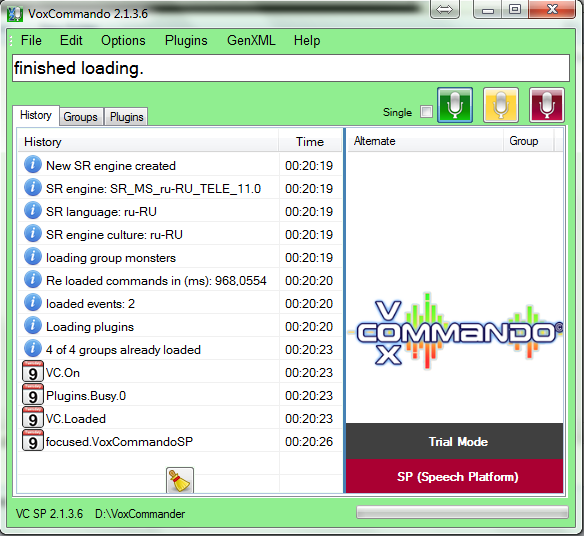Click the Group column header
Screen dimensions: 584x536
pyautogui.click(x=529, y=141)
